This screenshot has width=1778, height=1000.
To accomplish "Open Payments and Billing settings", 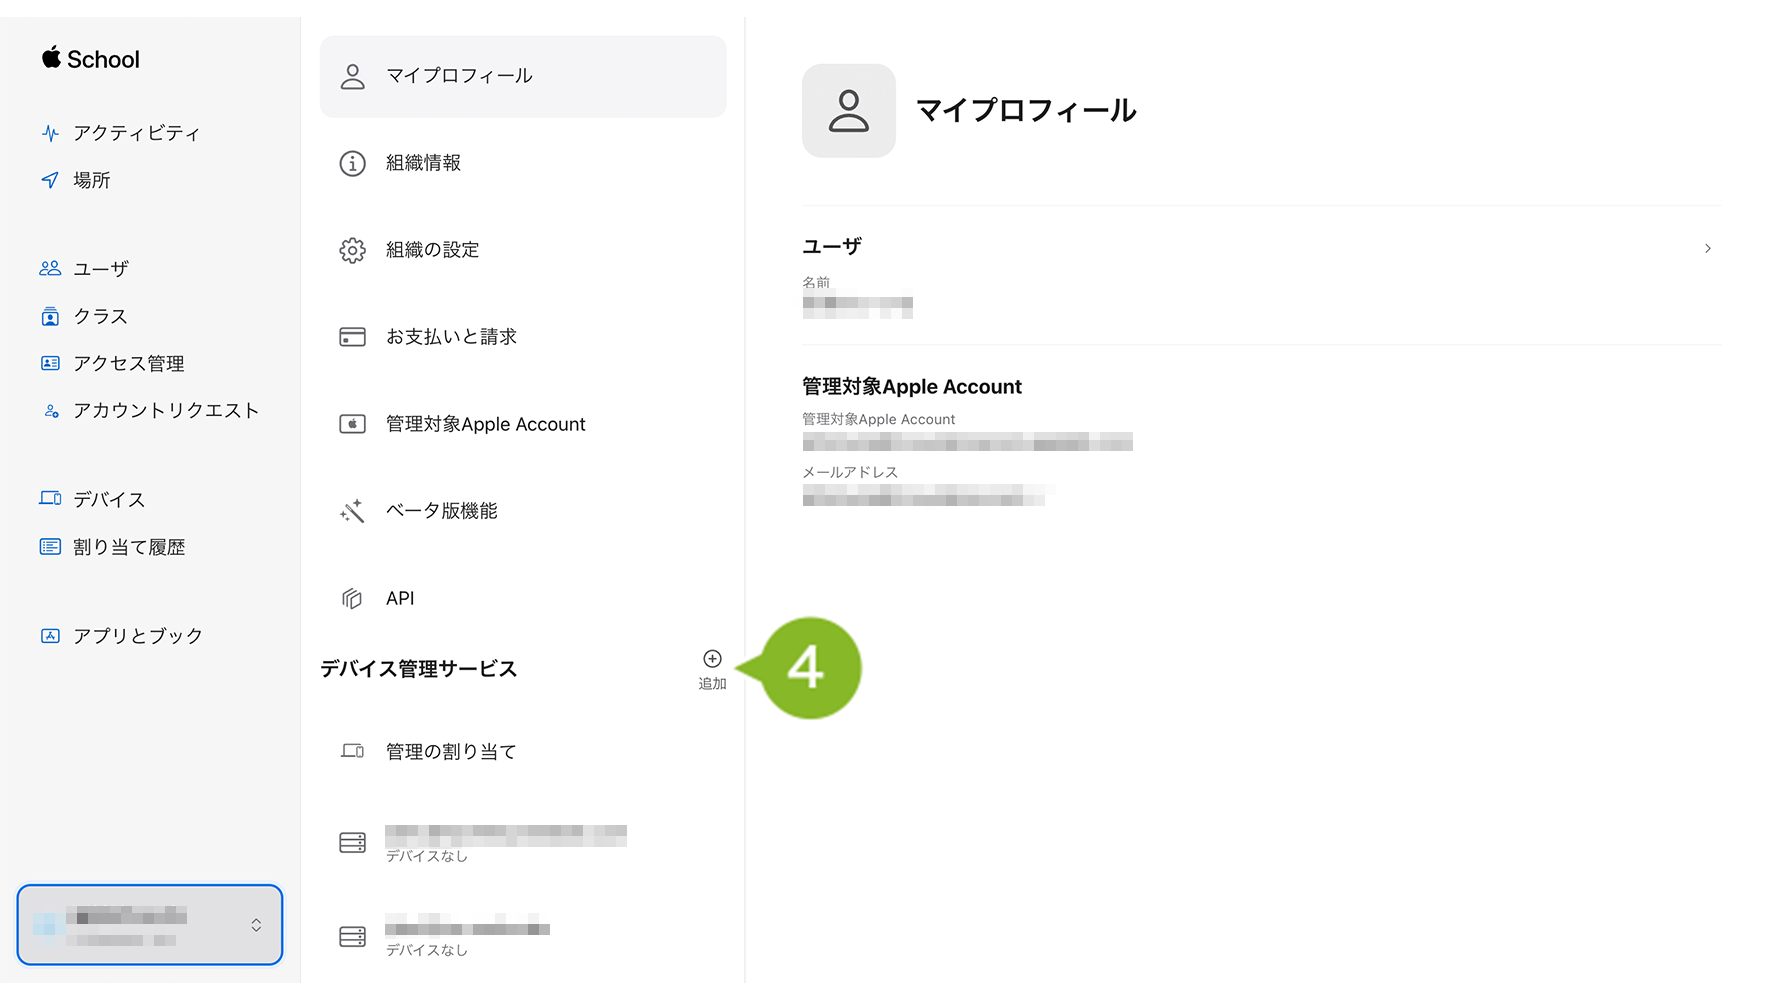I will point(451,337).
